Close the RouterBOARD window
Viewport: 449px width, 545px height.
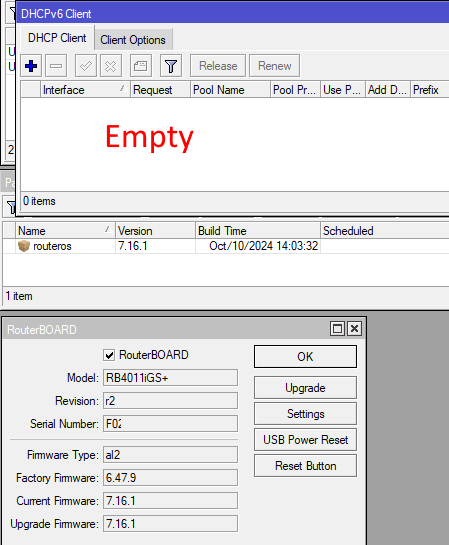point(354,328)
